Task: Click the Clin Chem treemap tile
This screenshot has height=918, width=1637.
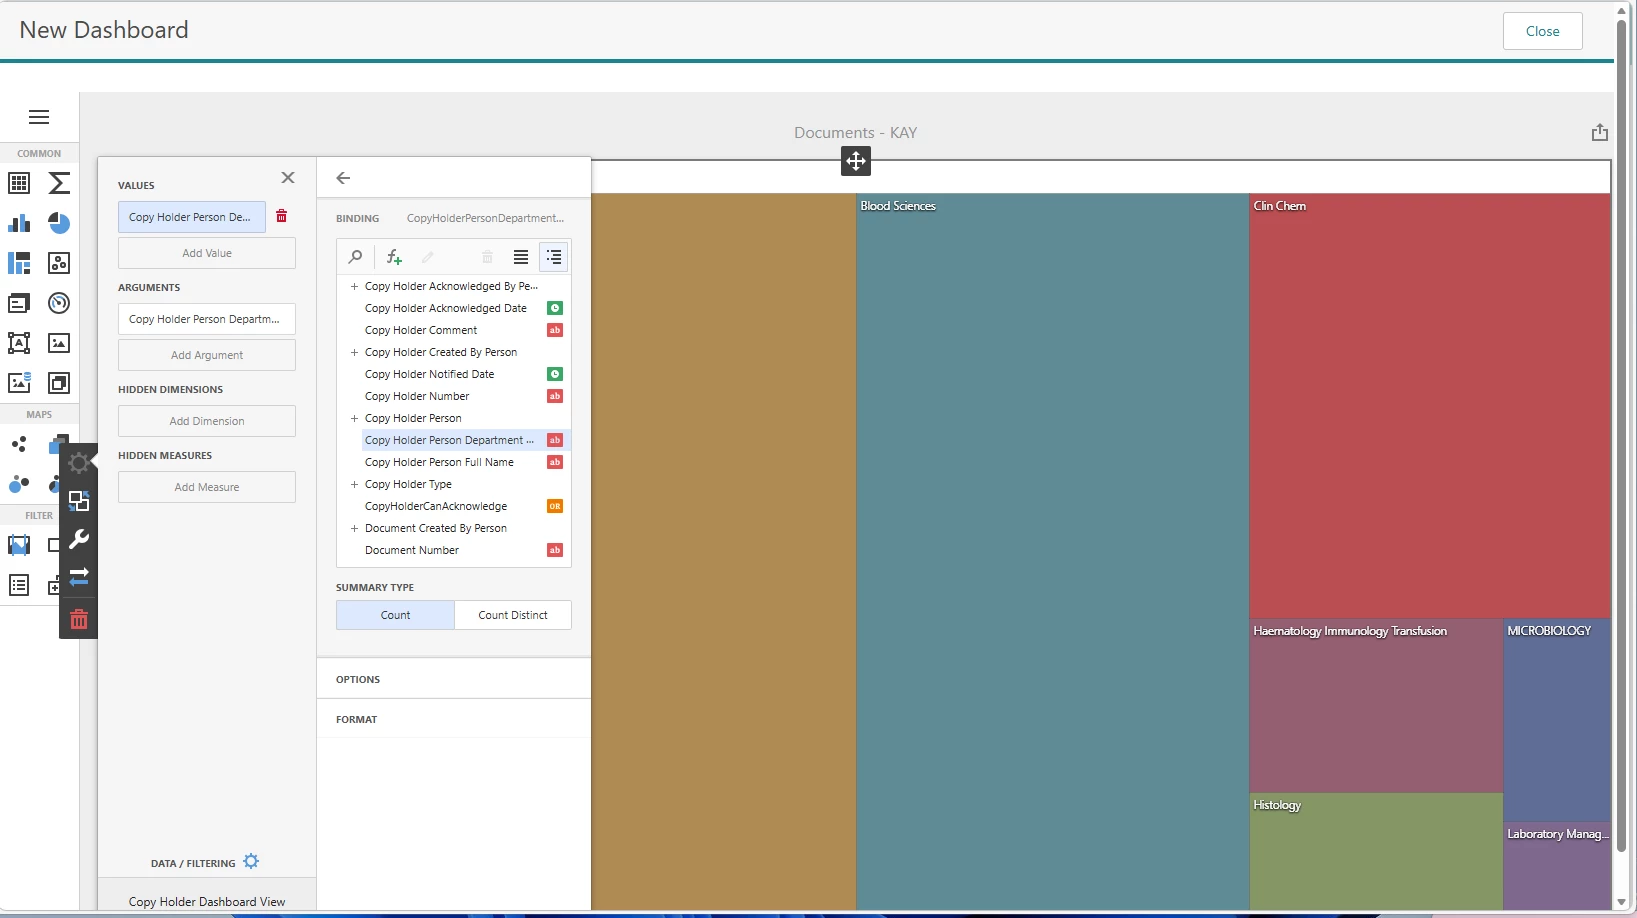Action: [1430, 406]
